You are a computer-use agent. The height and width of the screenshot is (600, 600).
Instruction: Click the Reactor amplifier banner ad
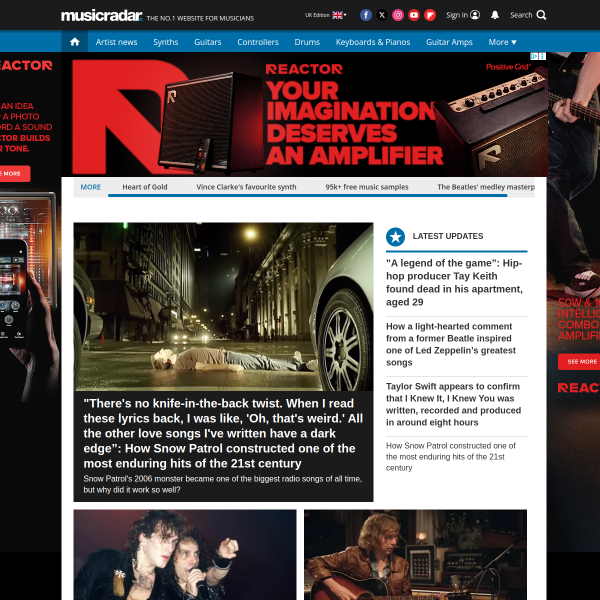304,114
